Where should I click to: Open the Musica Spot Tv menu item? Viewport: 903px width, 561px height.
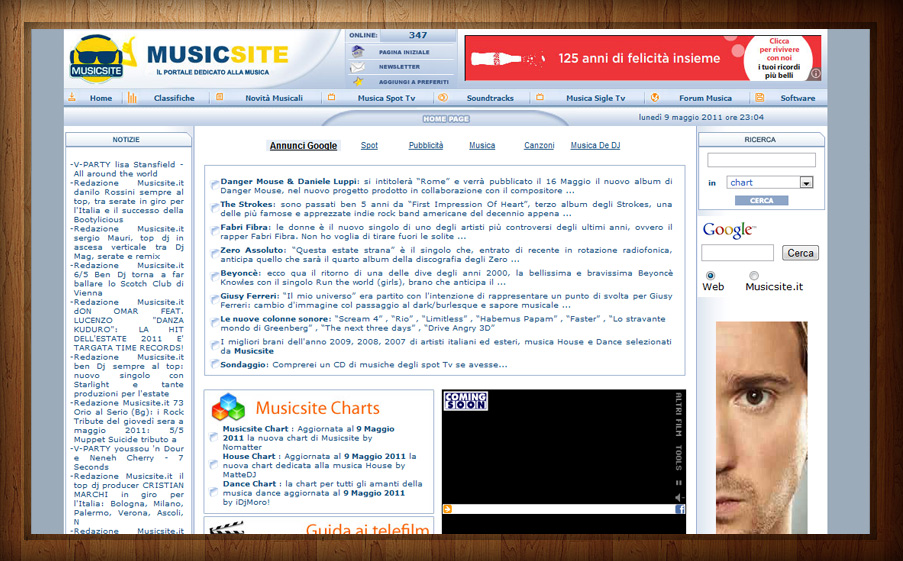pos(386,98)
